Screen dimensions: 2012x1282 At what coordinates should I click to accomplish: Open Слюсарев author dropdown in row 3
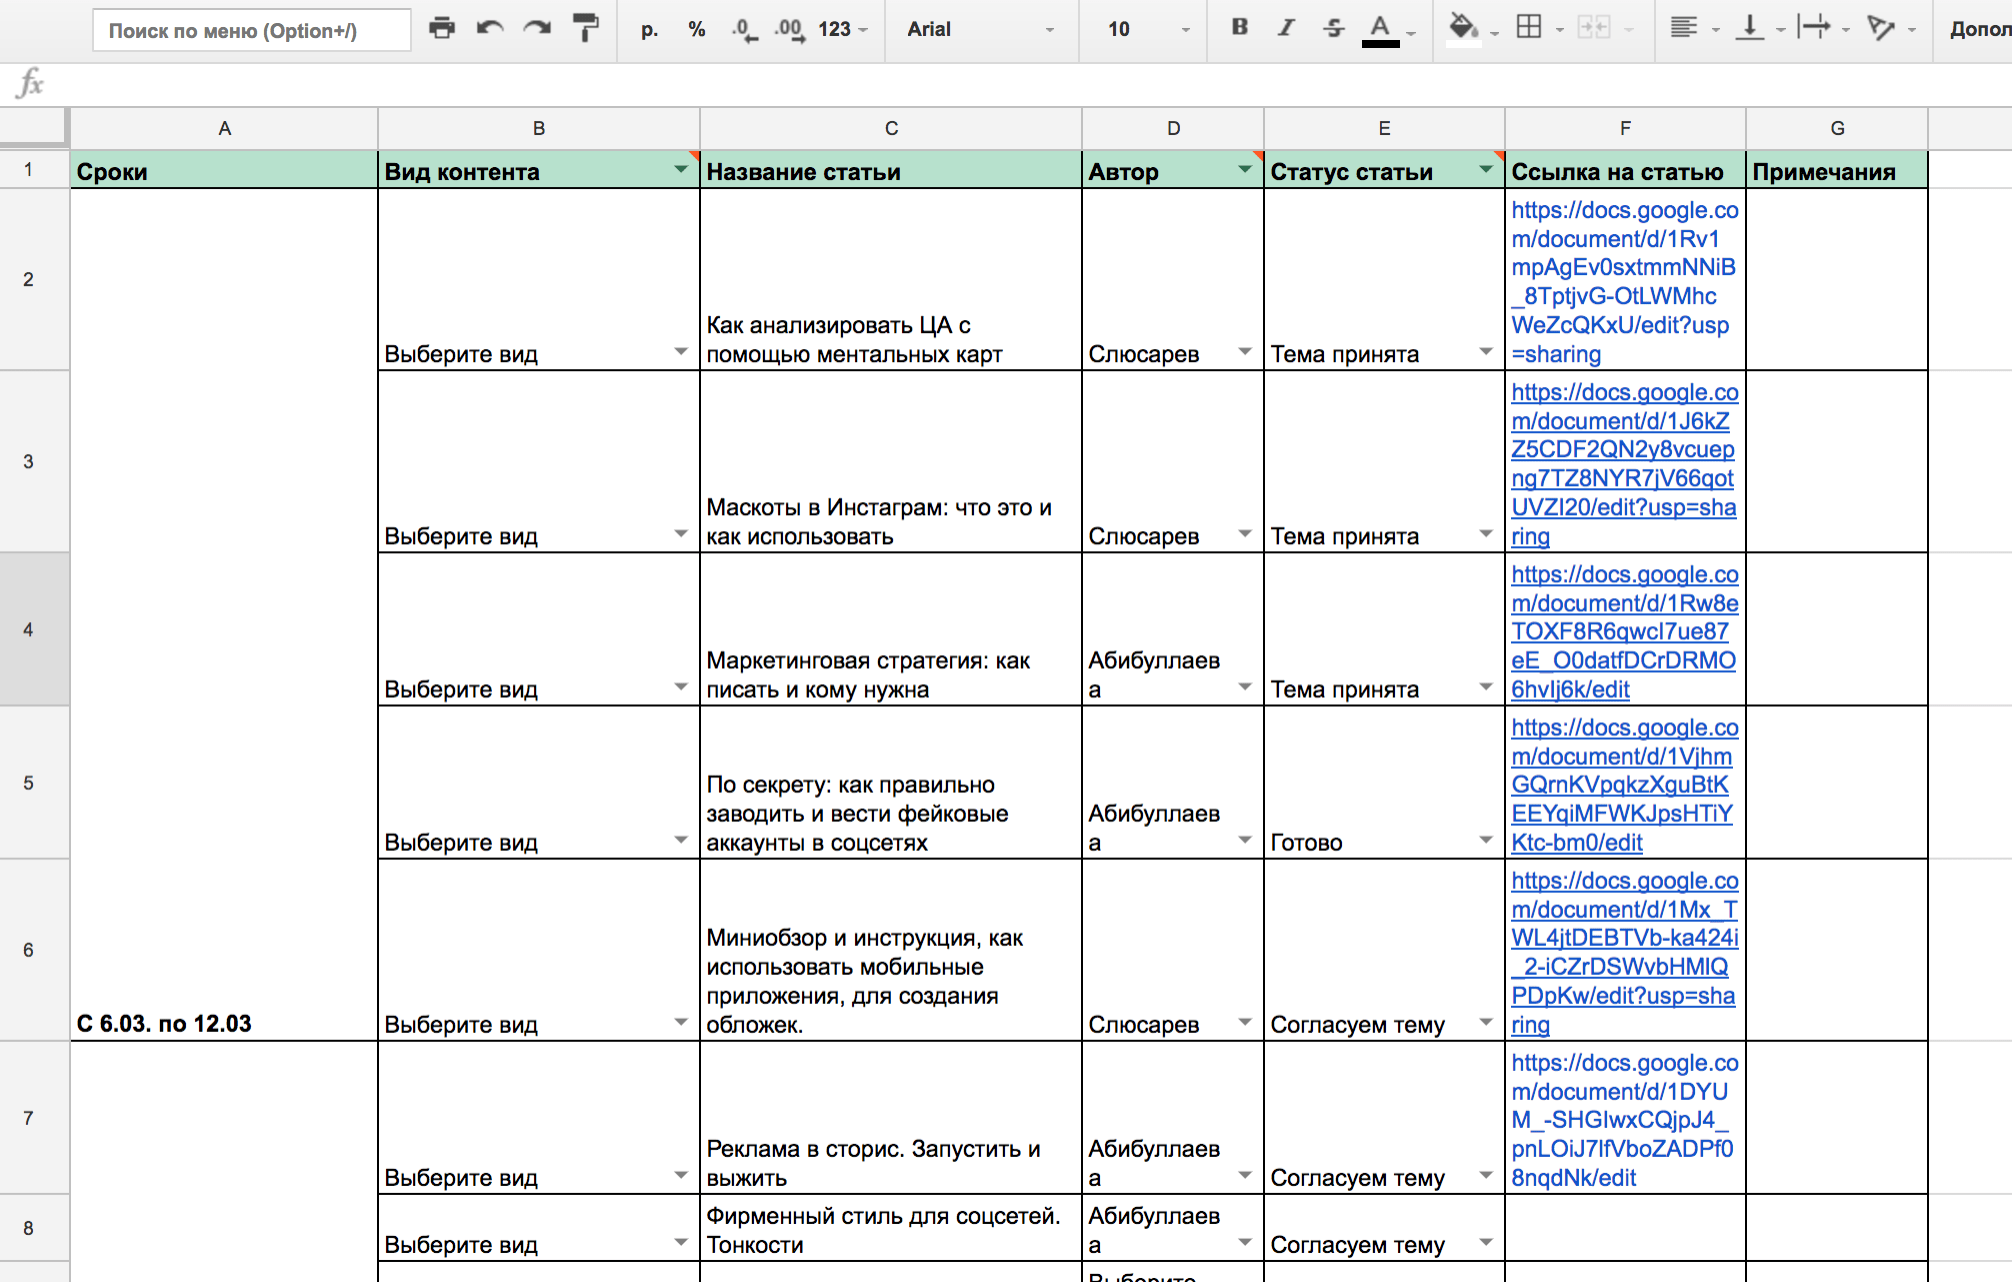[x=1245, y=534]
